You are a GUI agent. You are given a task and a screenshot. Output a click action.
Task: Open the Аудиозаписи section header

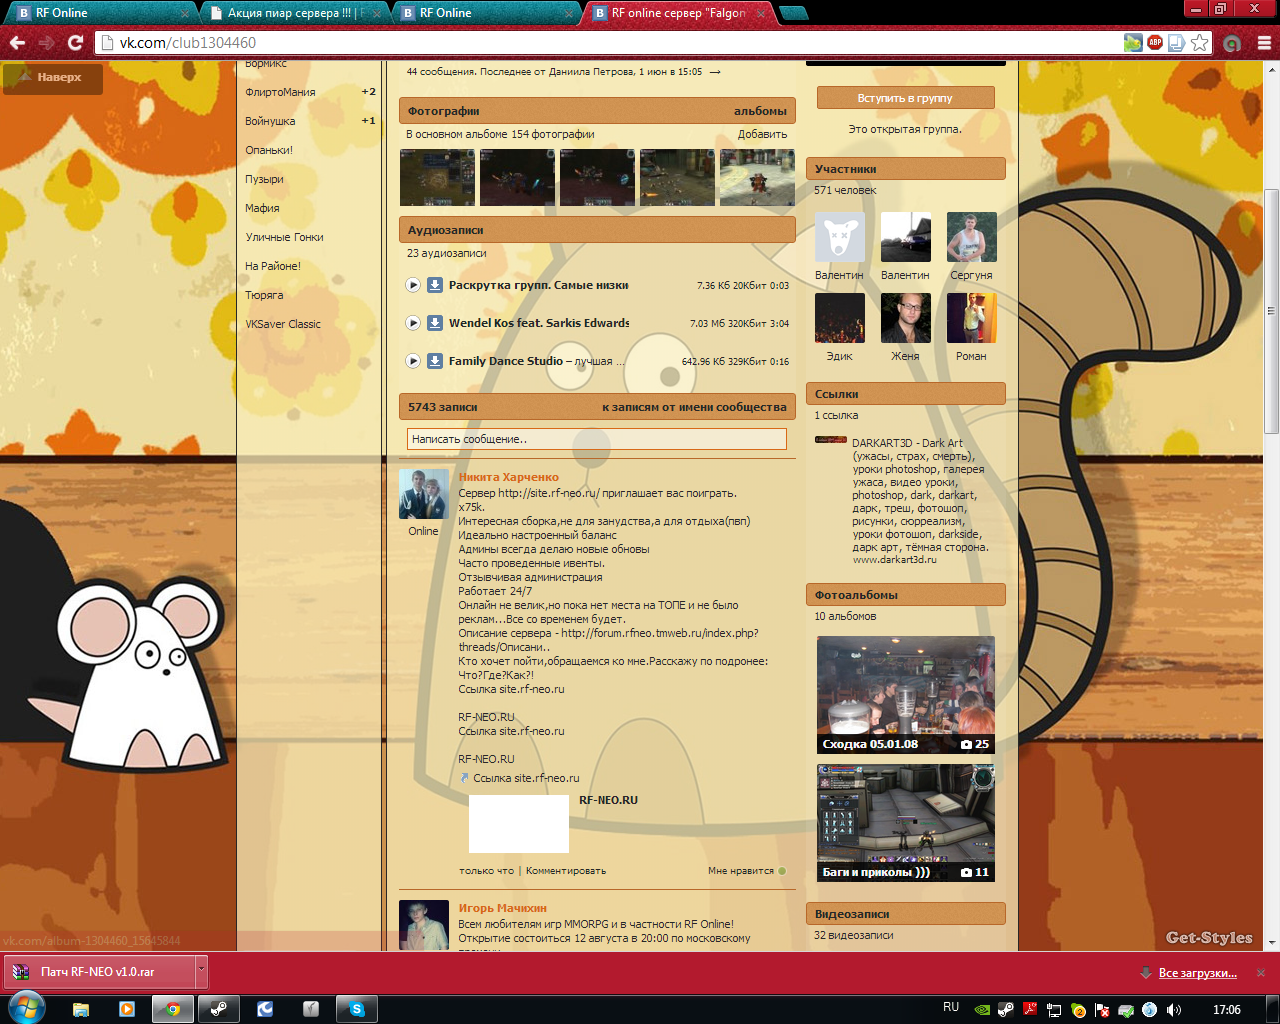click(597, 230)
